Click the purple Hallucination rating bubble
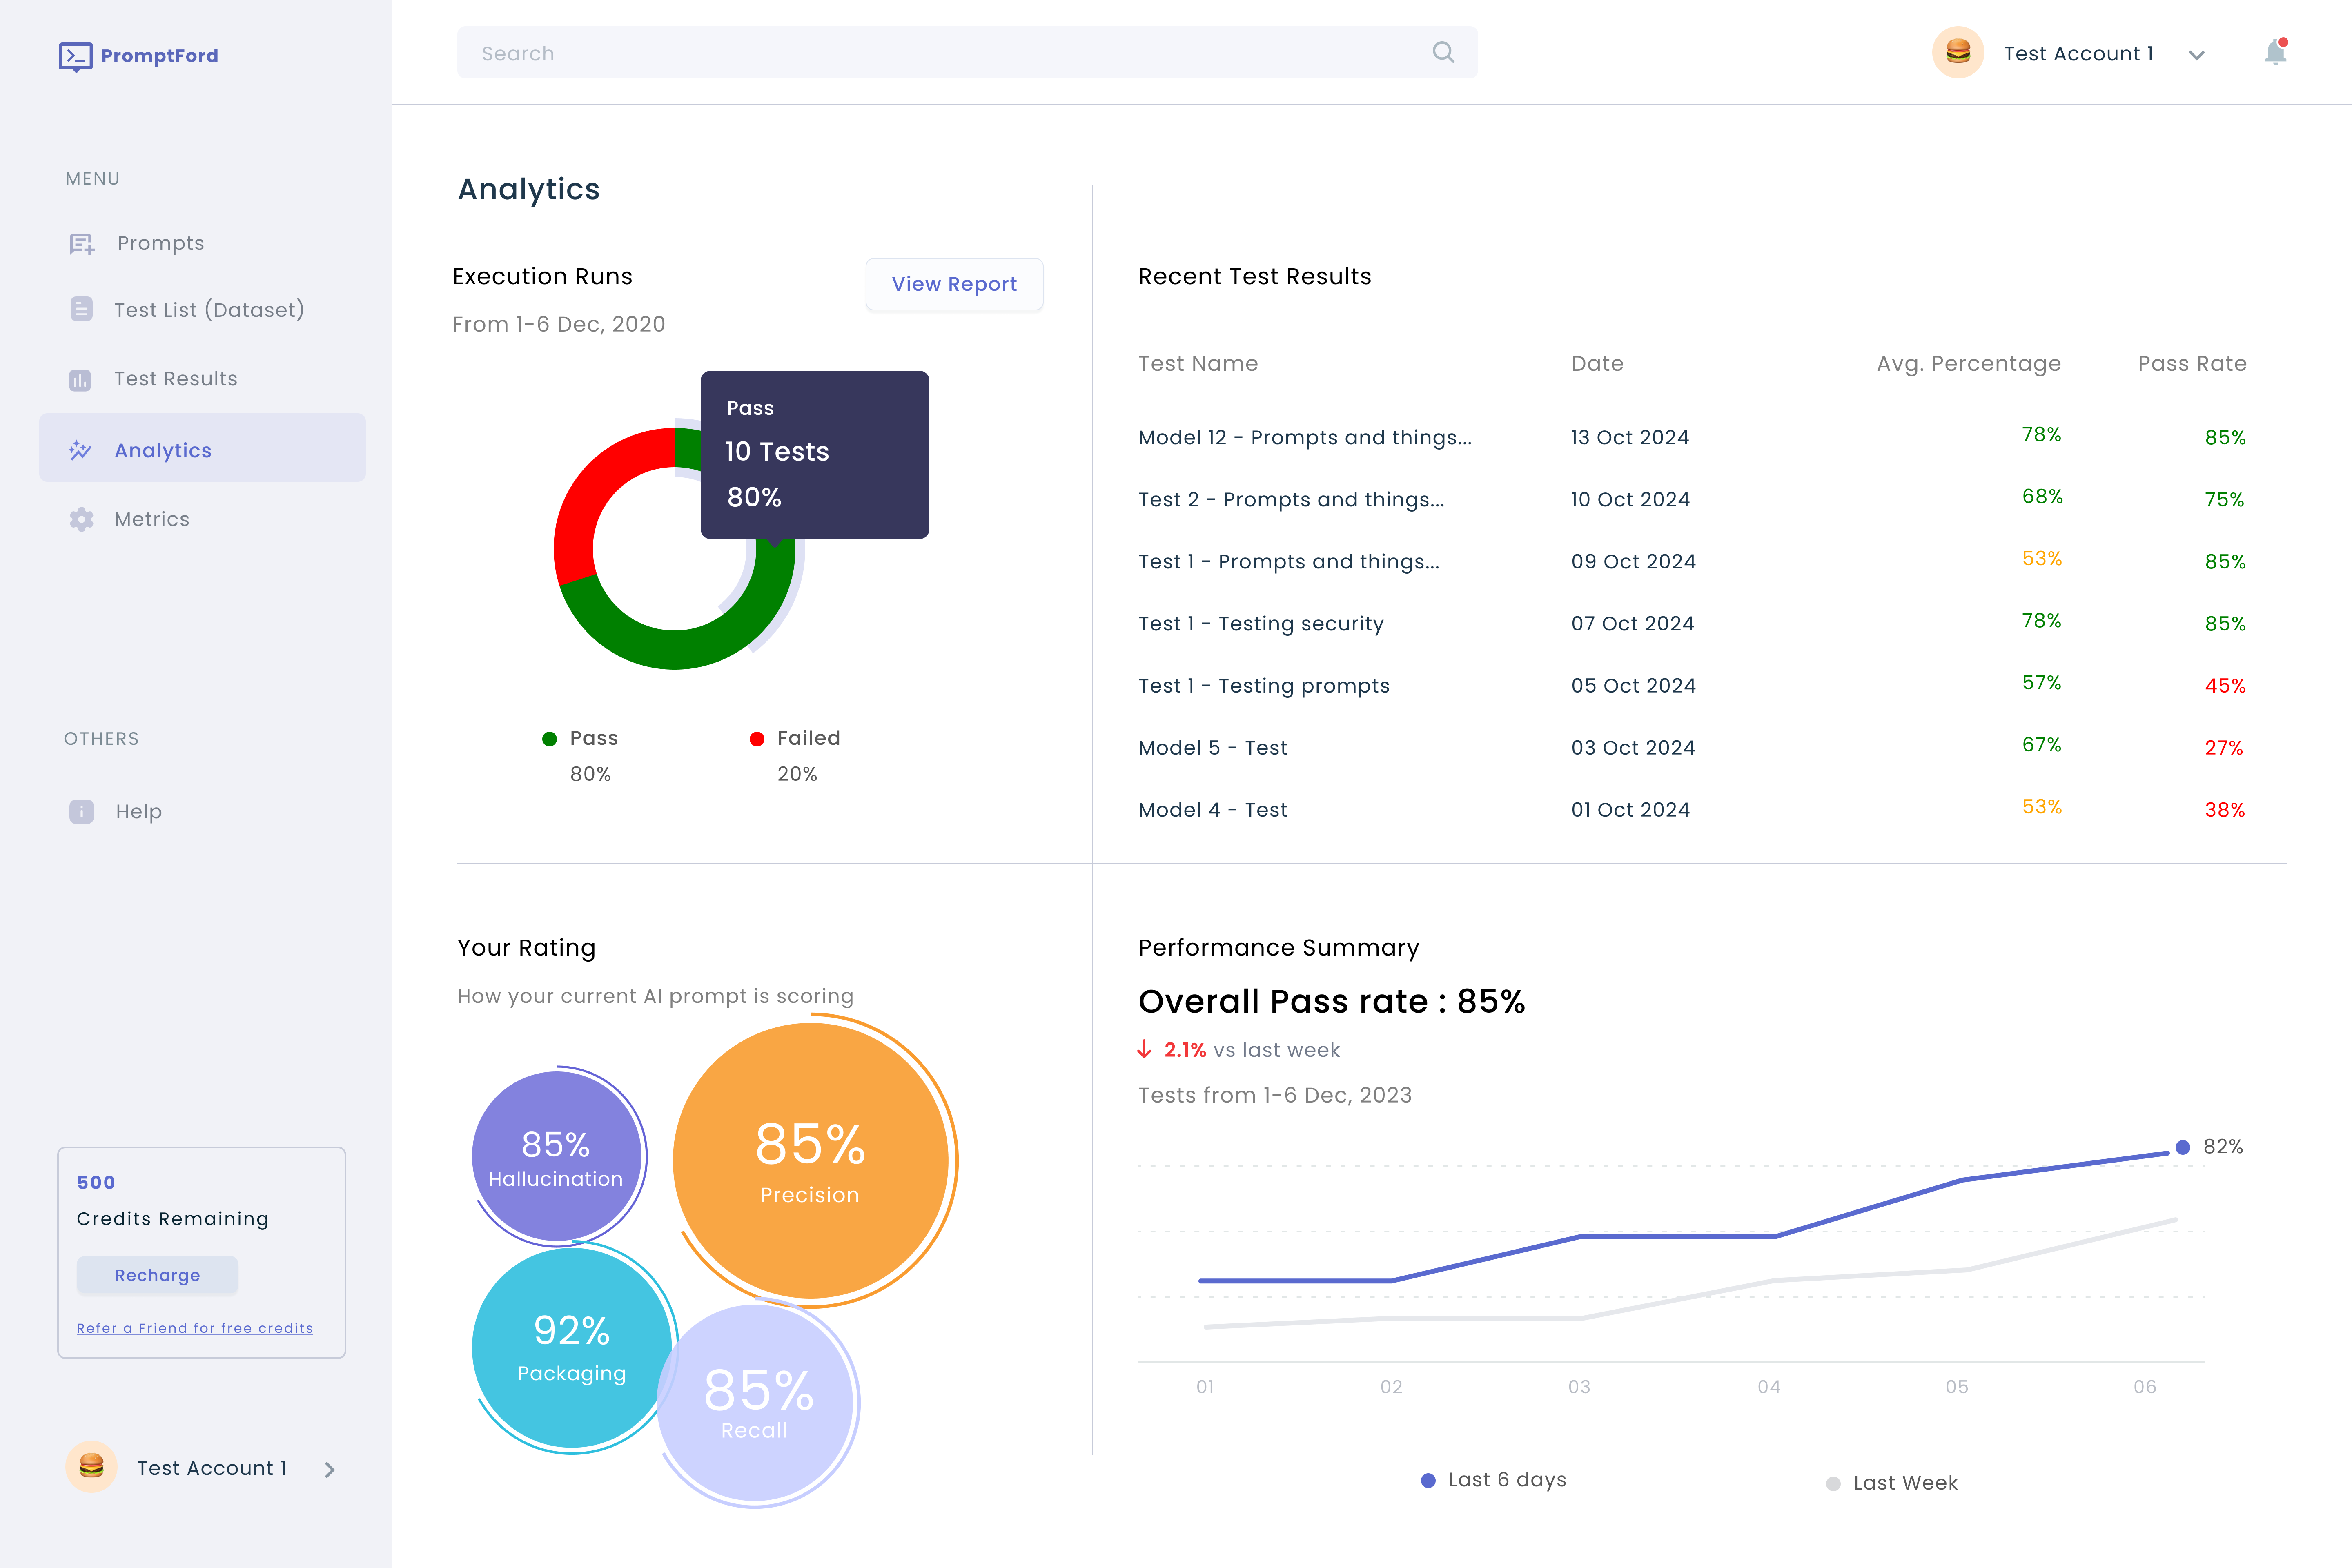2352x1568 pixels. (x=556, y=1156)
